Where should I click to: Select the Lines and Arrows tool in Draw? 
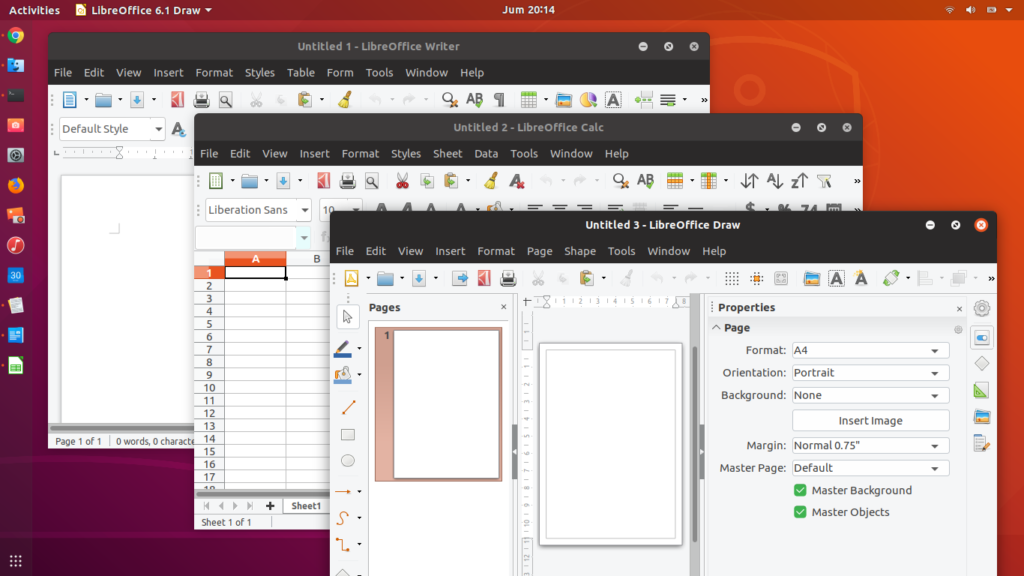pyautogui.click(x=343, y=491)
